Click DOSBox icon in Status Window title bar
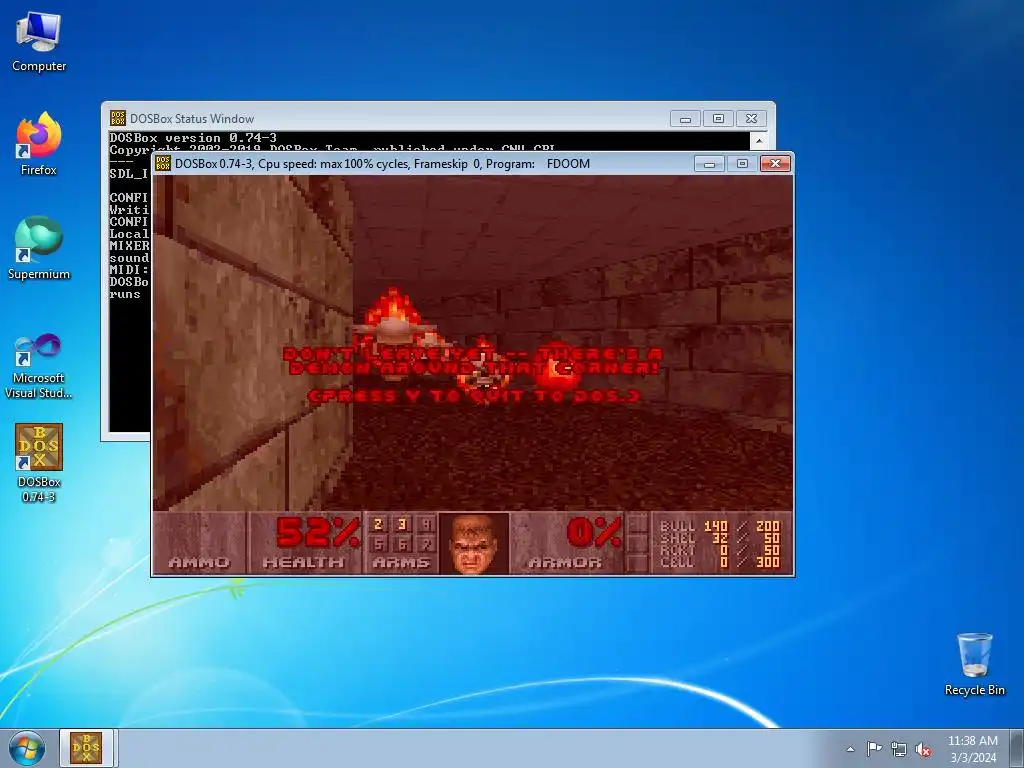Image resolution: width=1024 pixels, height=768 pixels. coord(118,118)
